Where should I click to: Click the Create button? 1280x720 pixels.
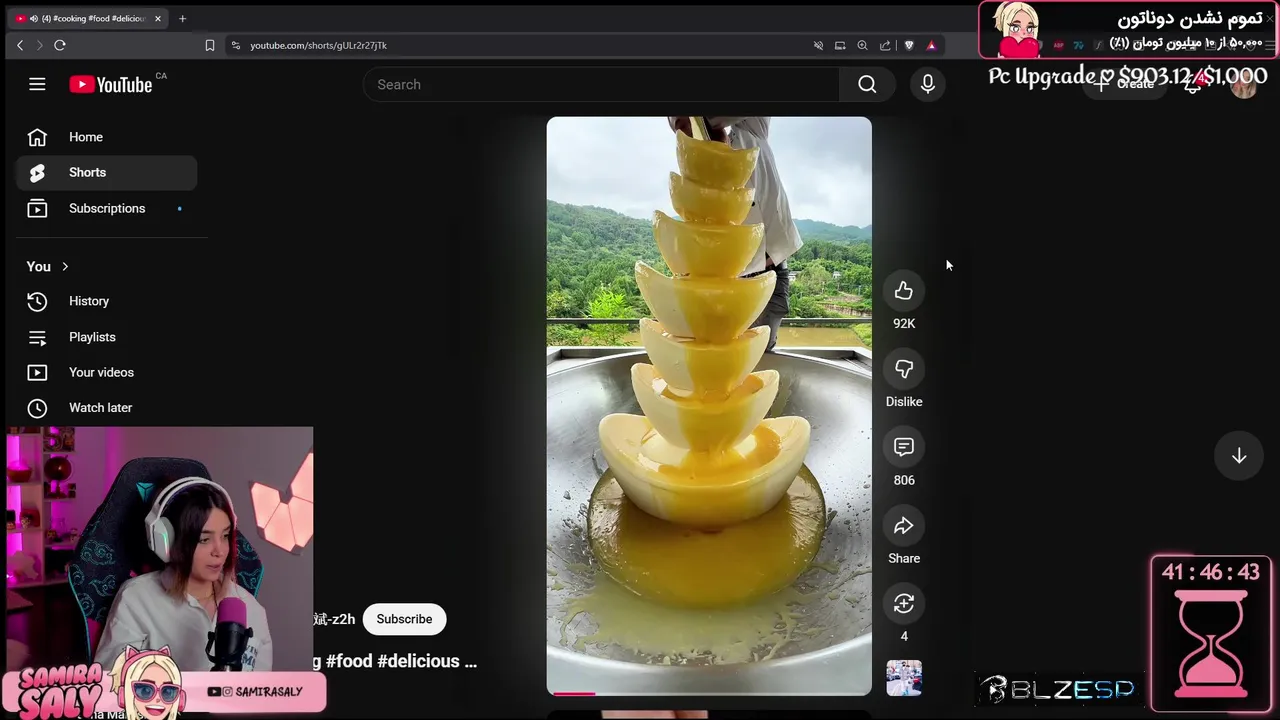(1125, 84)
